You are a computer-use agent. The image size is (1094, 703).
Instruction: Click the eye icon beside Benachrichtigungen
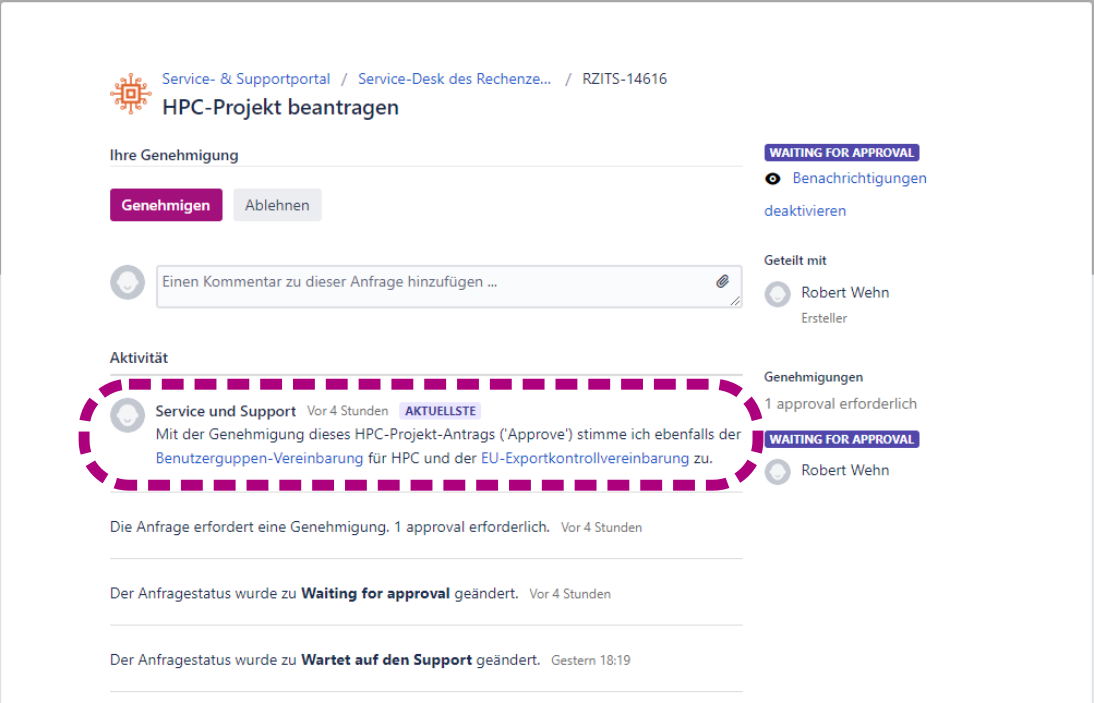point(773,179)
